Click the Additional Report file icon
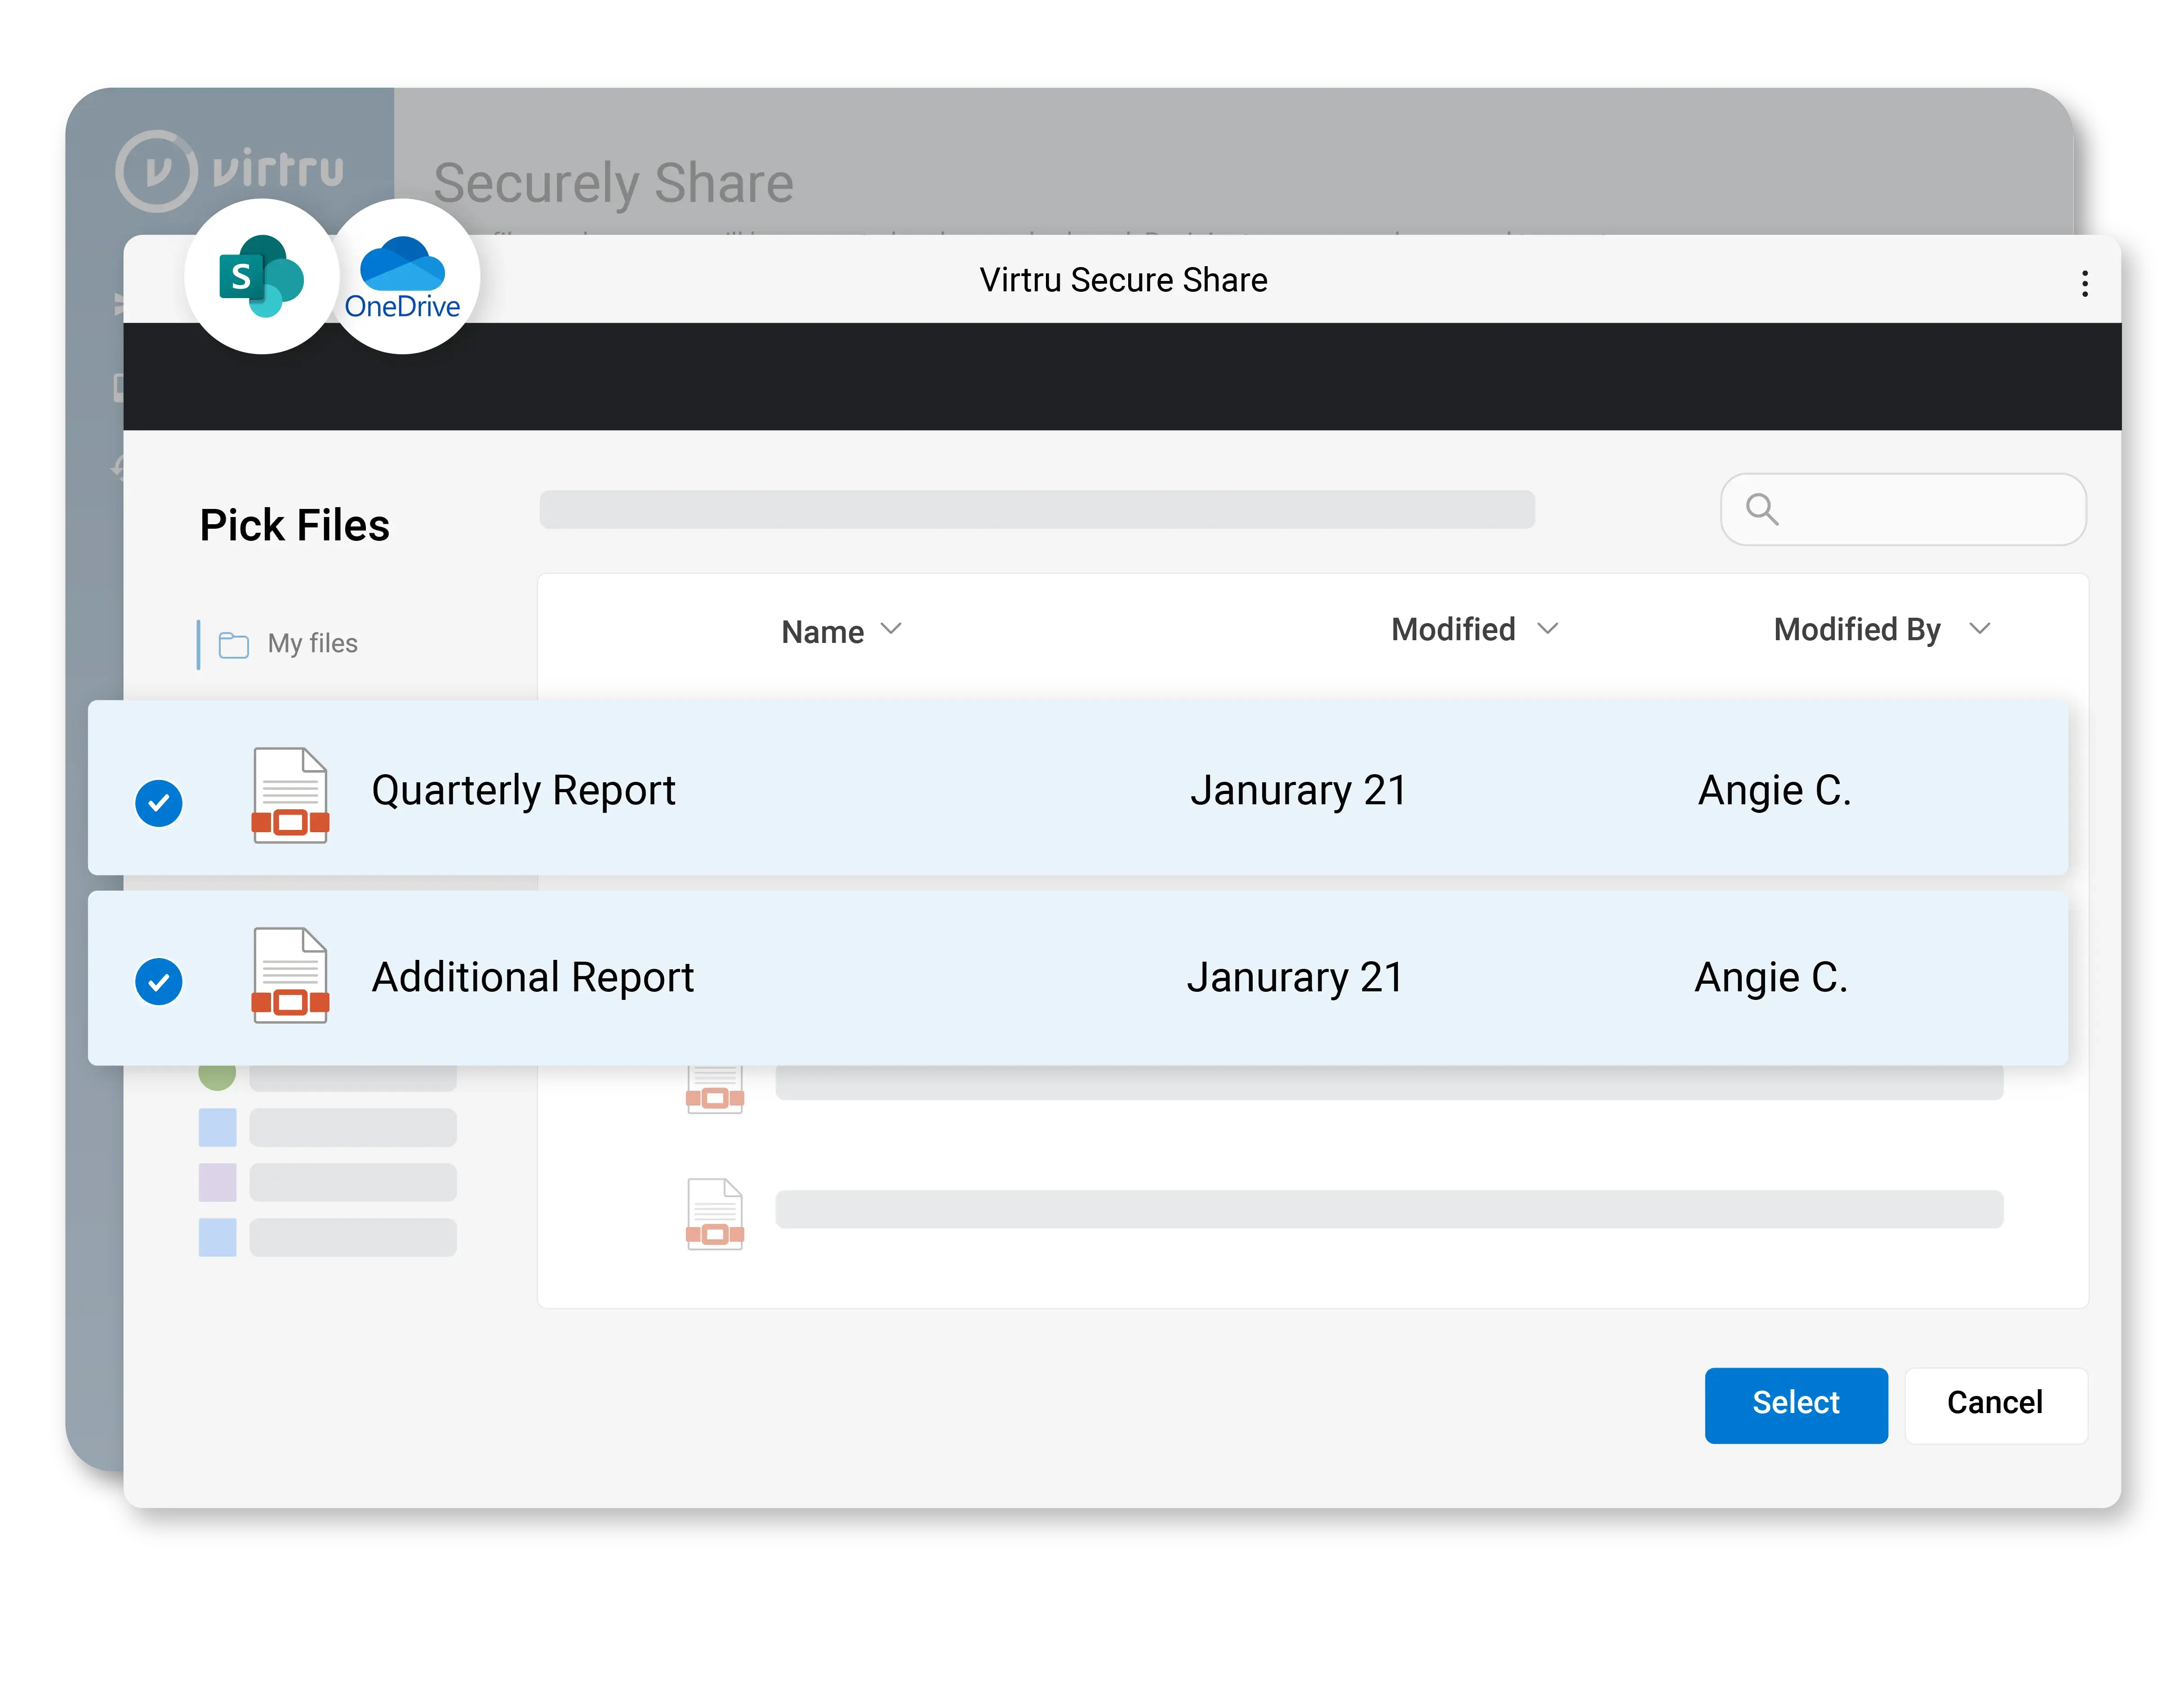 [x=290, y=975]
